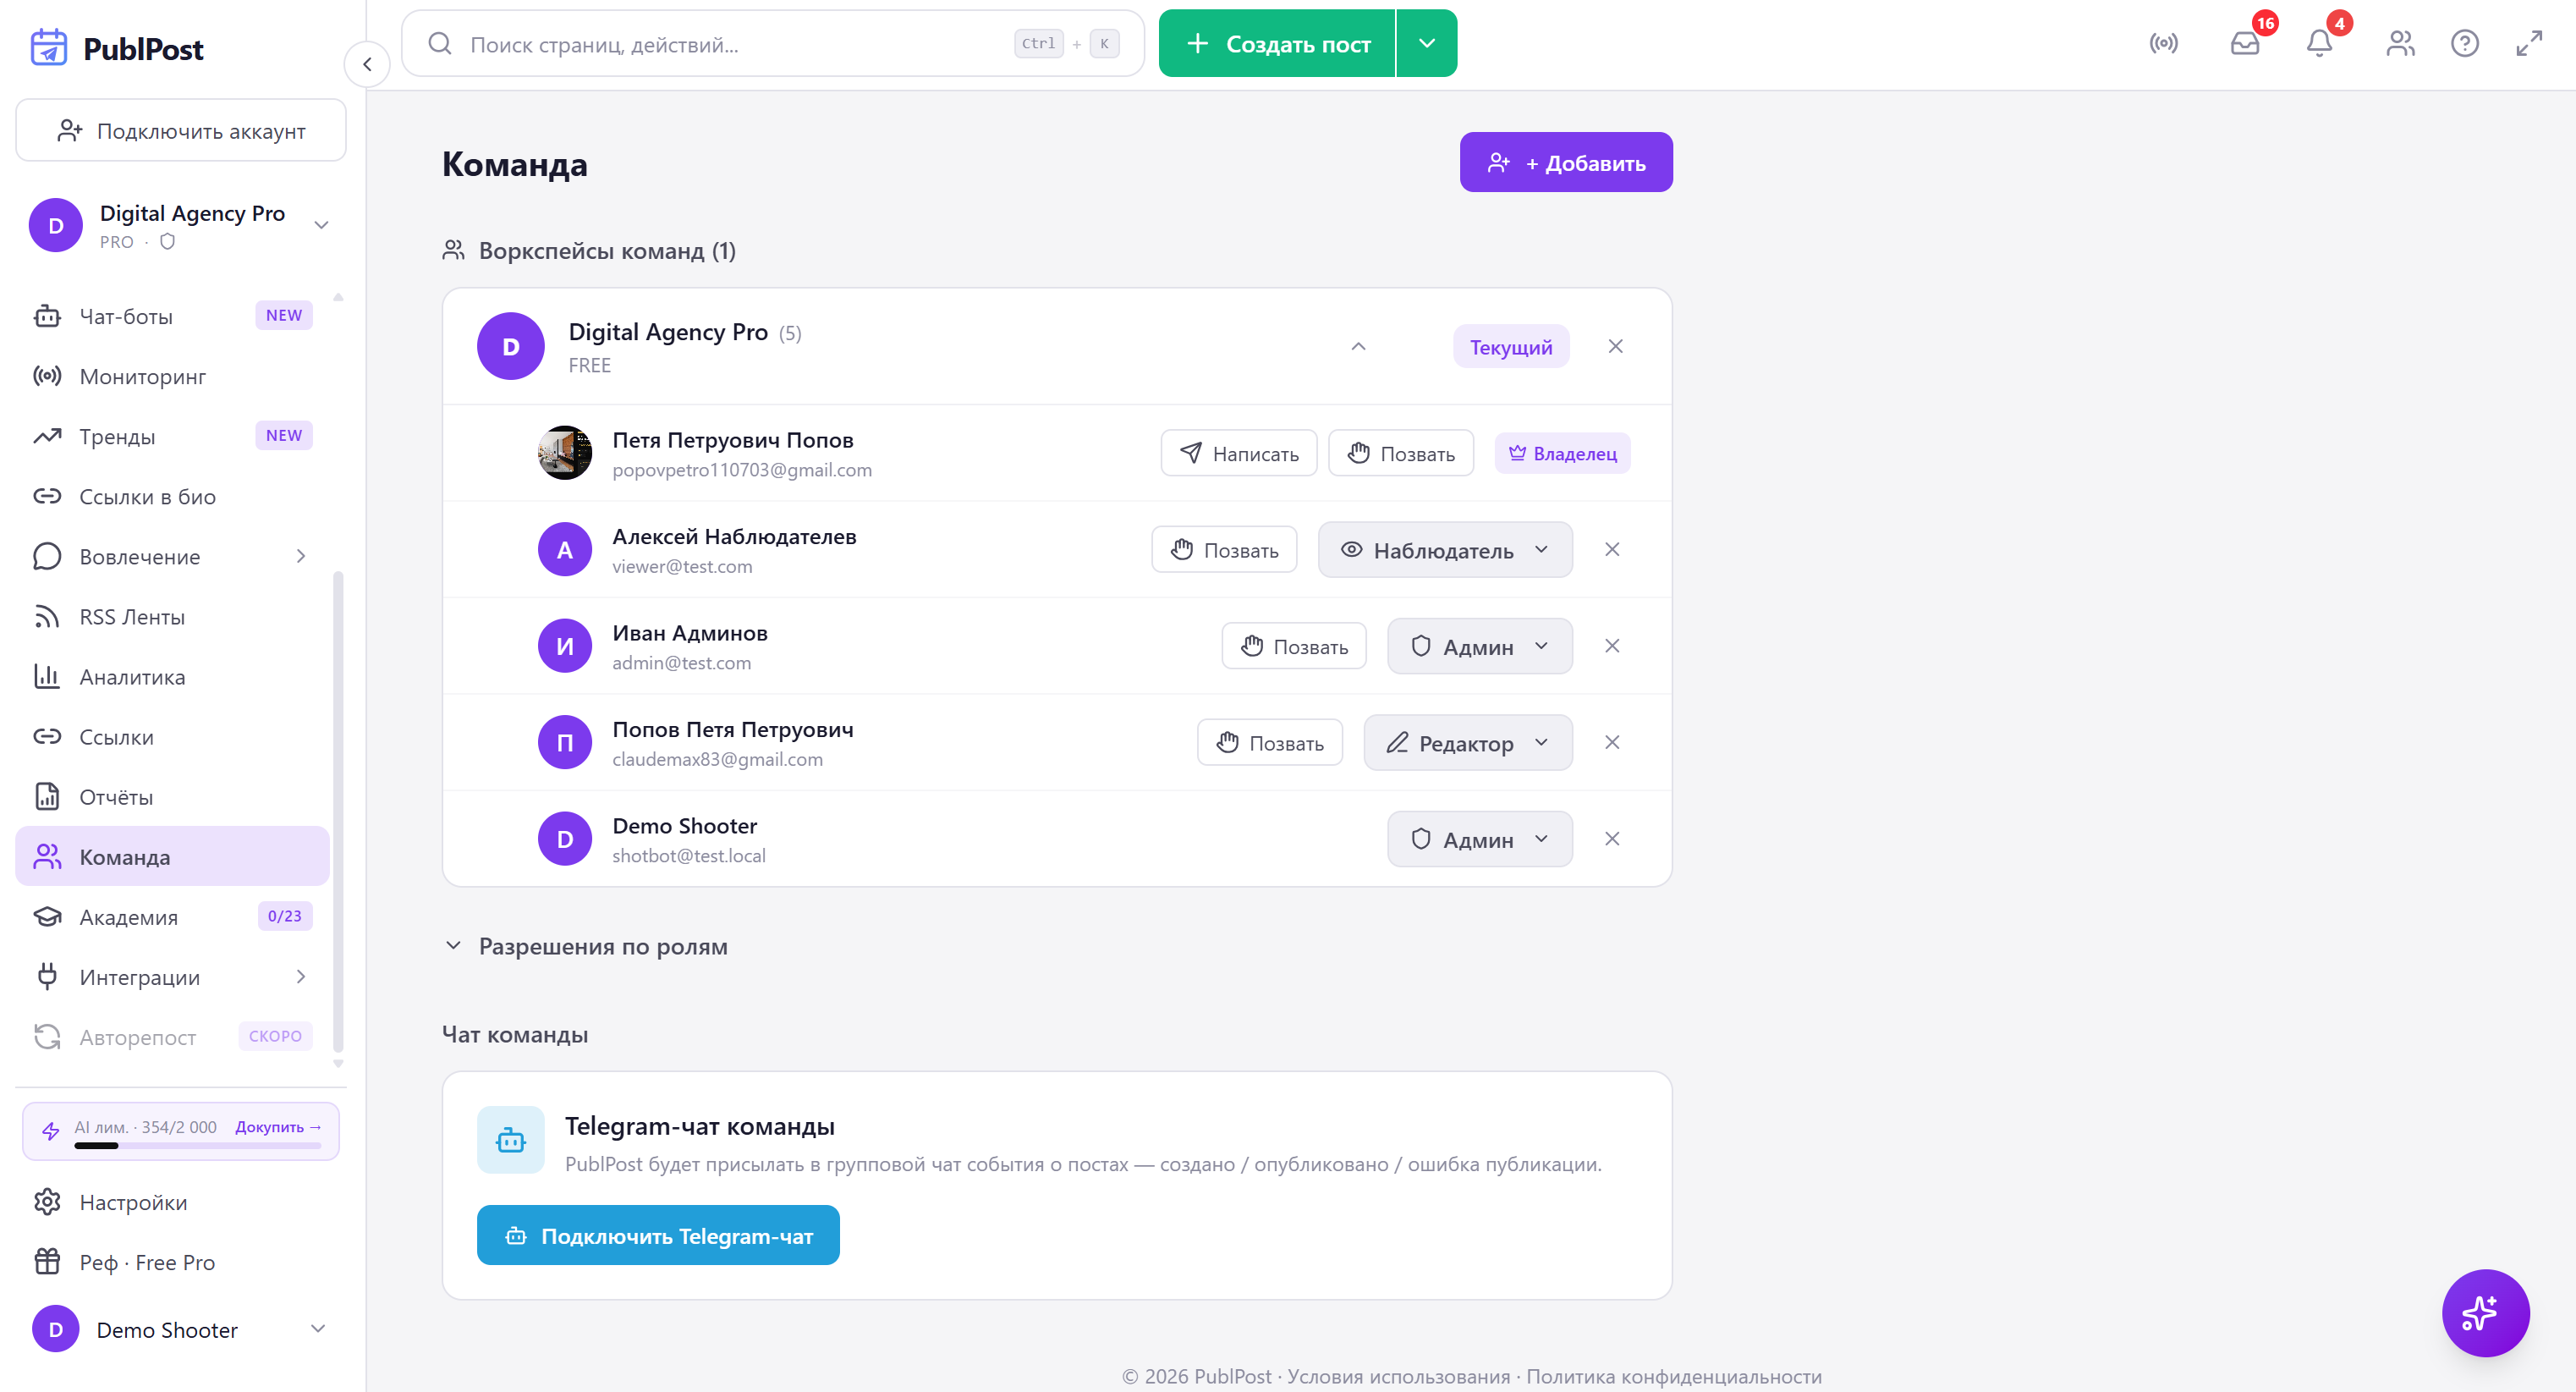The height and width of the screenshot is (1392, 2576).
Task: Open notifications bell with 4 alerts
Action: click(x=2319, y=44)
